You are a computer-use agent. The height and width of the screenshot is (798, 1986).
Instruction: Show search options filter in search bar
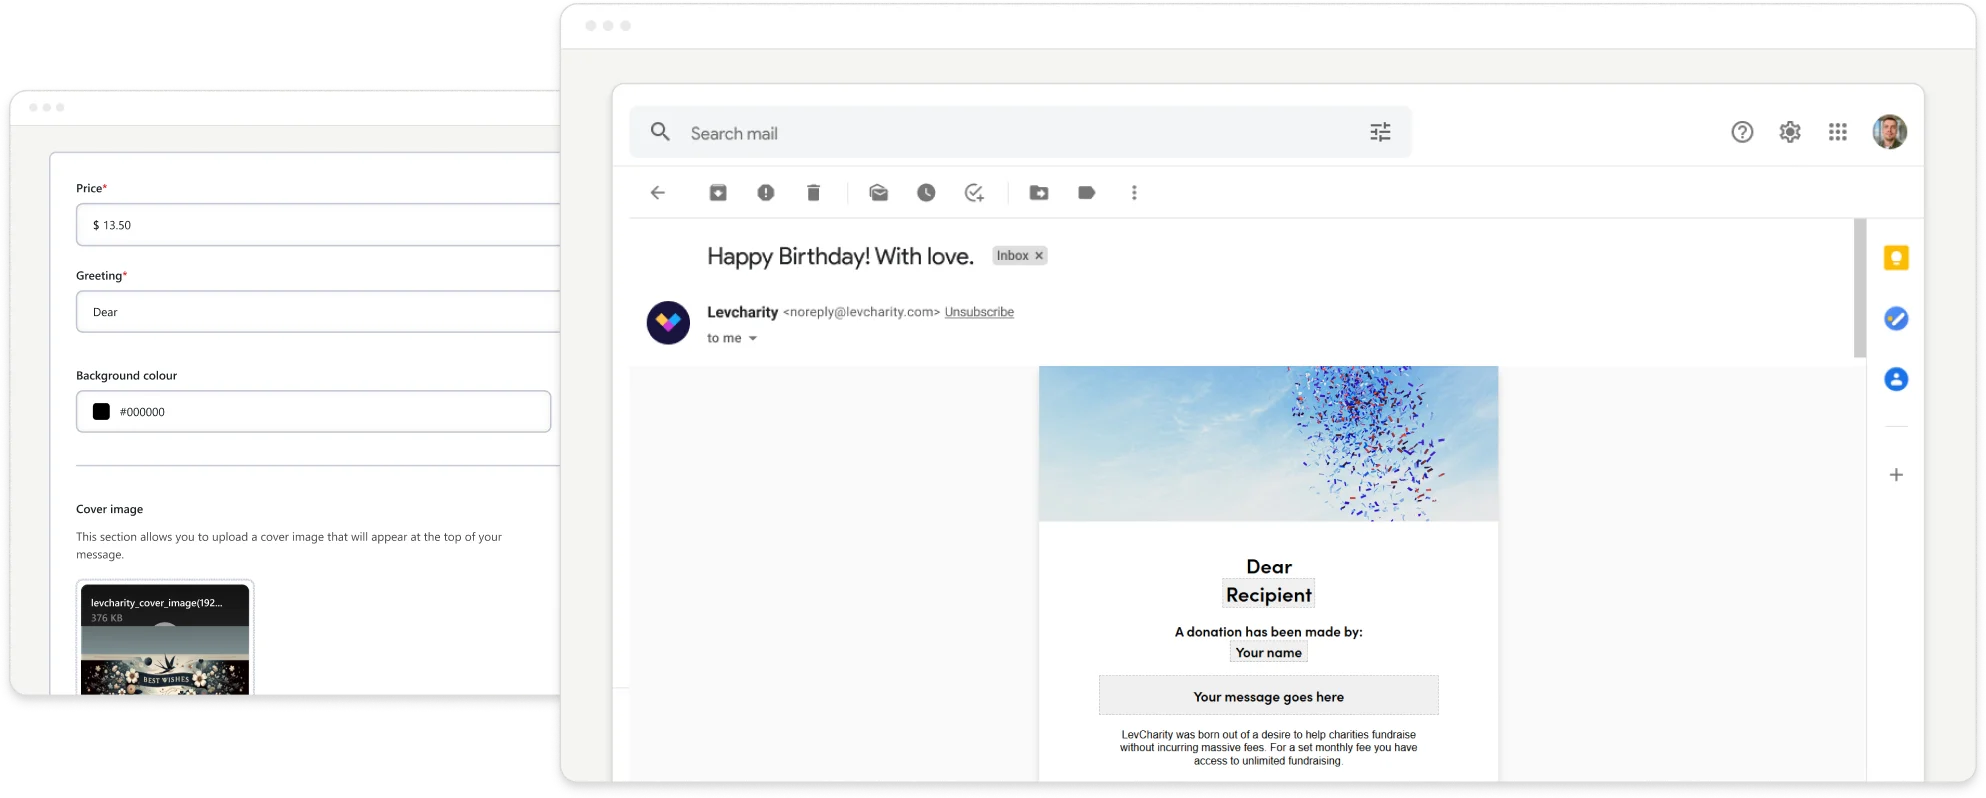(1380, 132)
